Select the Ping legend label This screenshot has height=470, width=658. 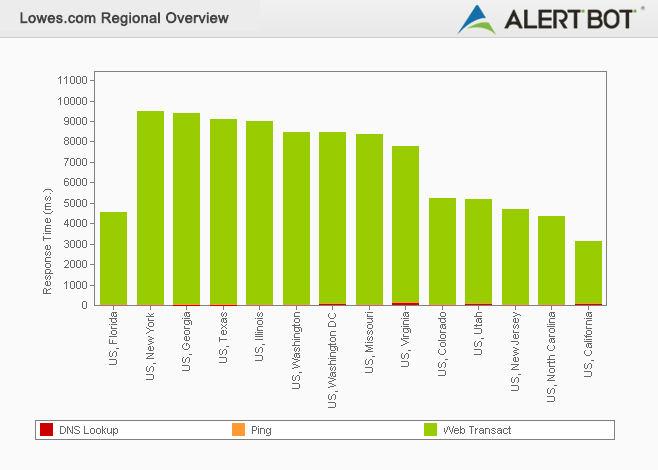point(261,430)
